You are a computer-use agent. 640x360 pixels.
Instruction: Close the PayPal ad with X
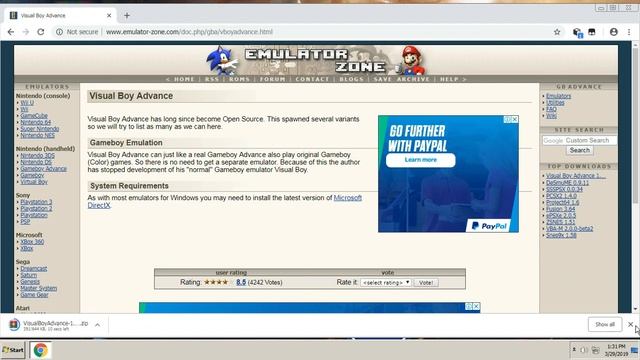pyautogui.click(x=515, y=119)
